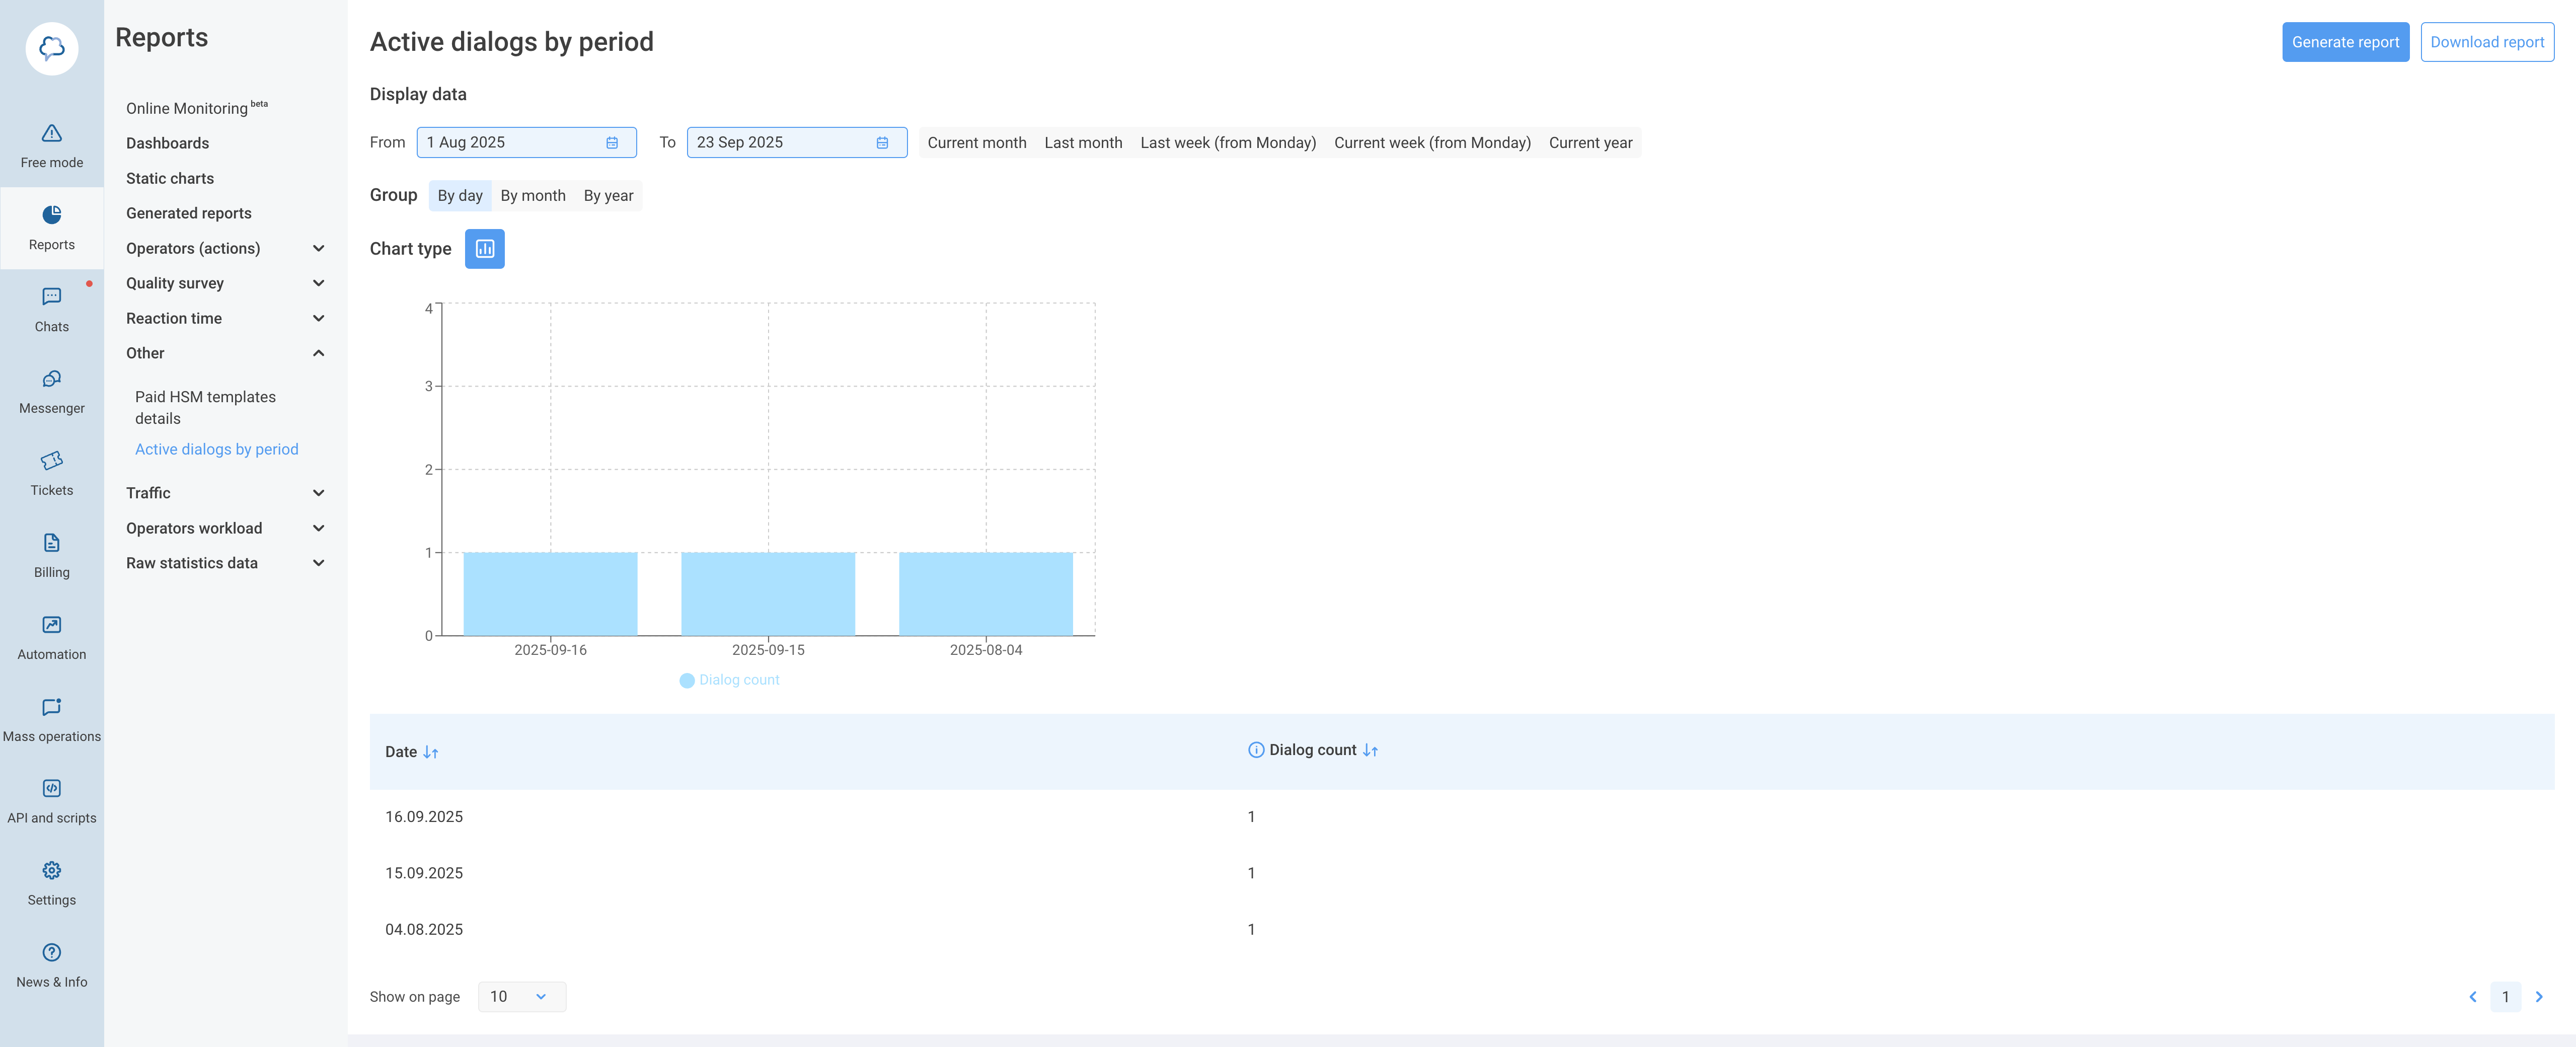Select Last month date range
Image resolution: width=2576 pixels, height=1047 pixels.
coord(1083,143)
